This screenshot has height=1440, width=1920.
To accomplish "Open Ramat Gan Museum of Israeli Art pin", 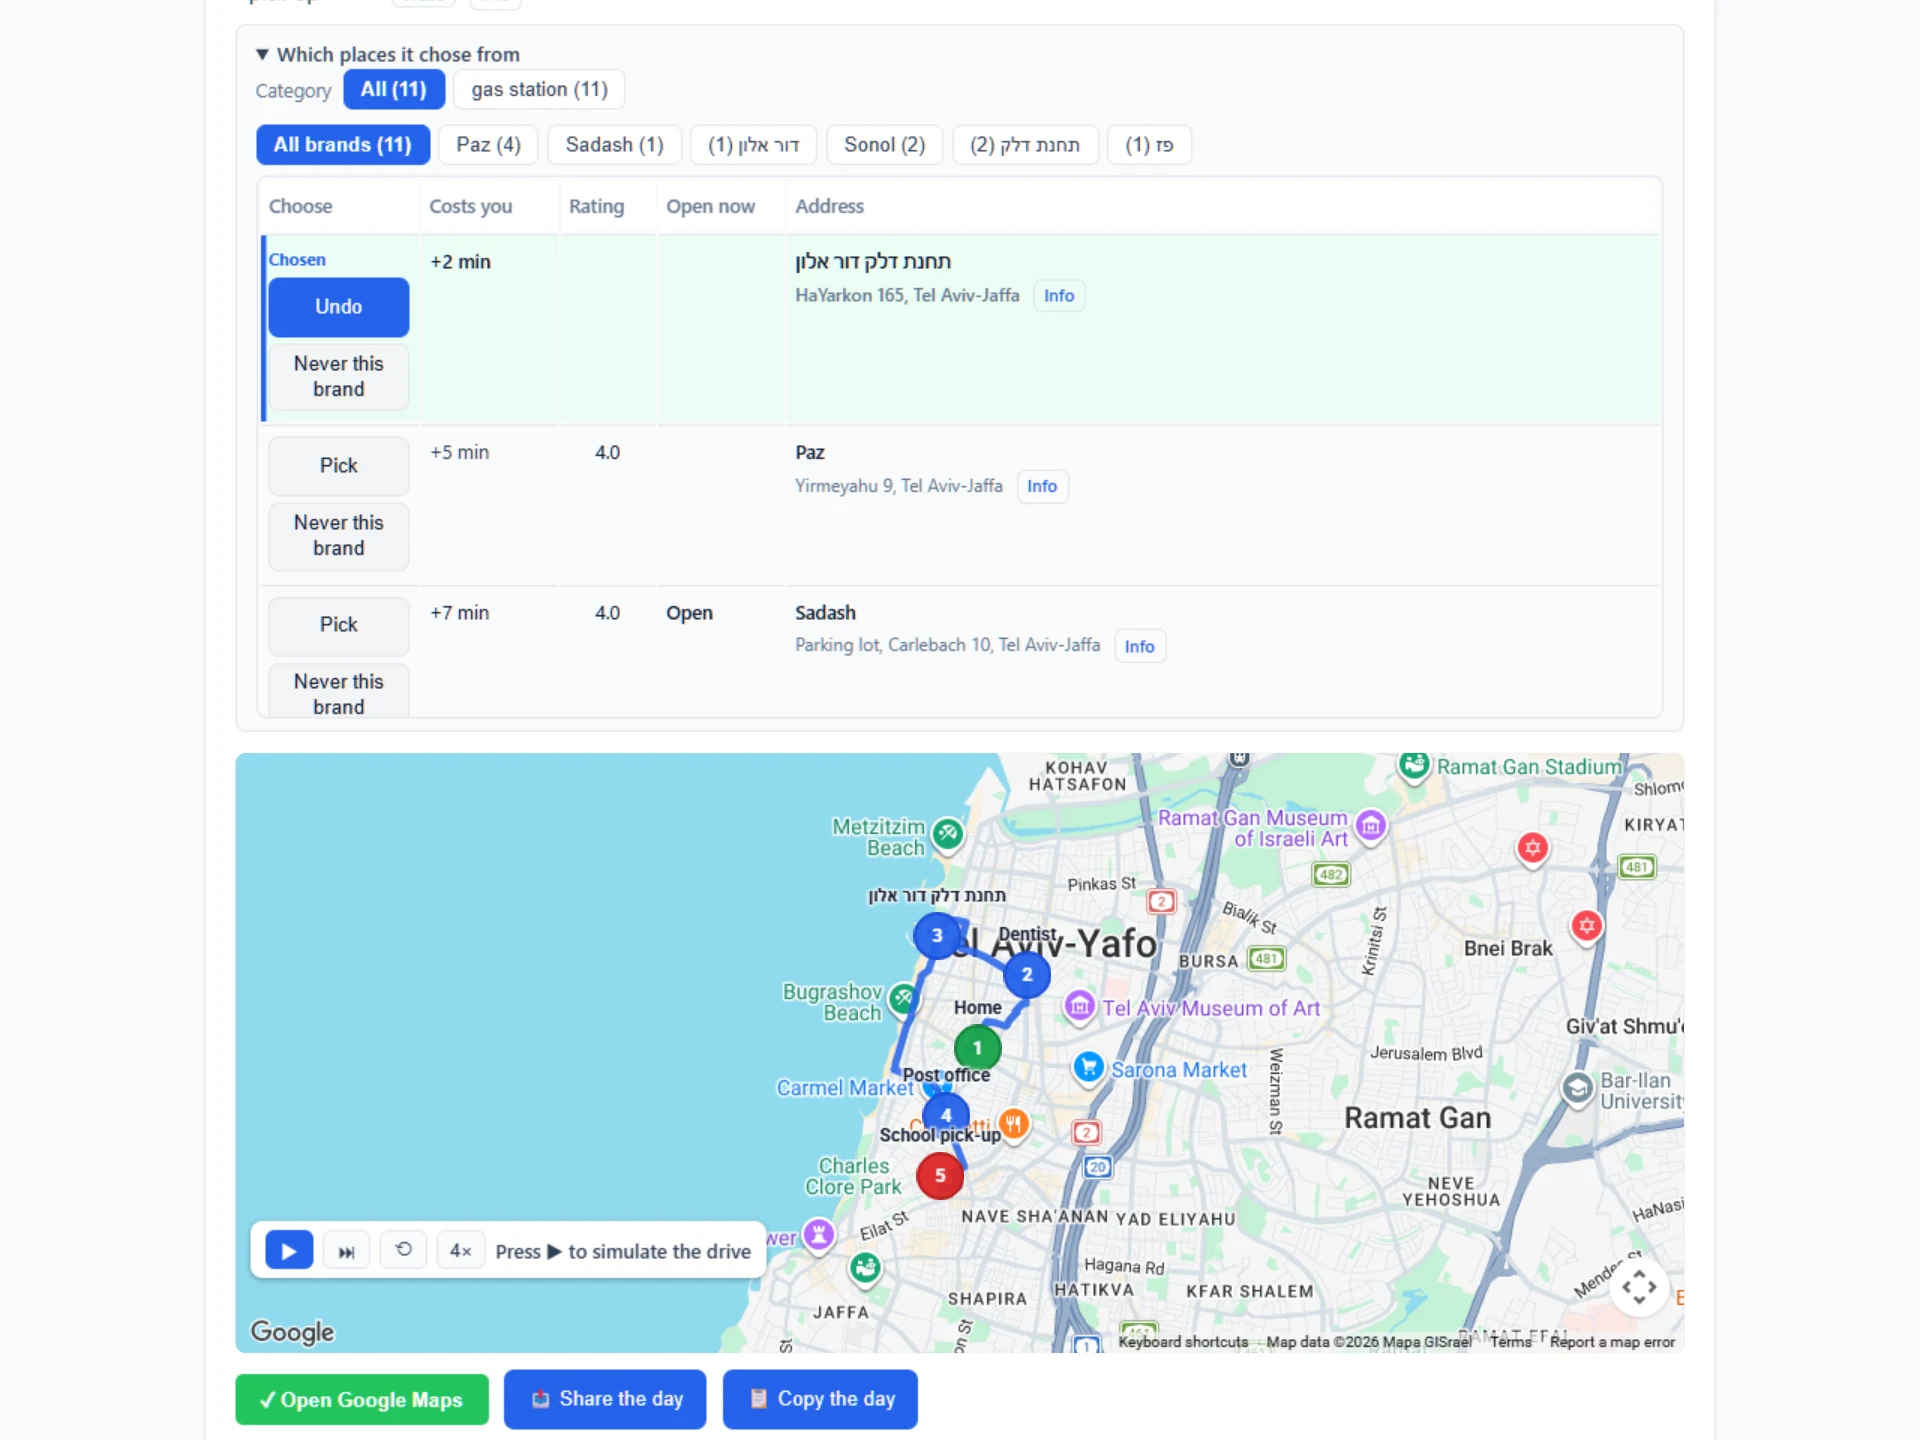I will (x=1371, y=827).
